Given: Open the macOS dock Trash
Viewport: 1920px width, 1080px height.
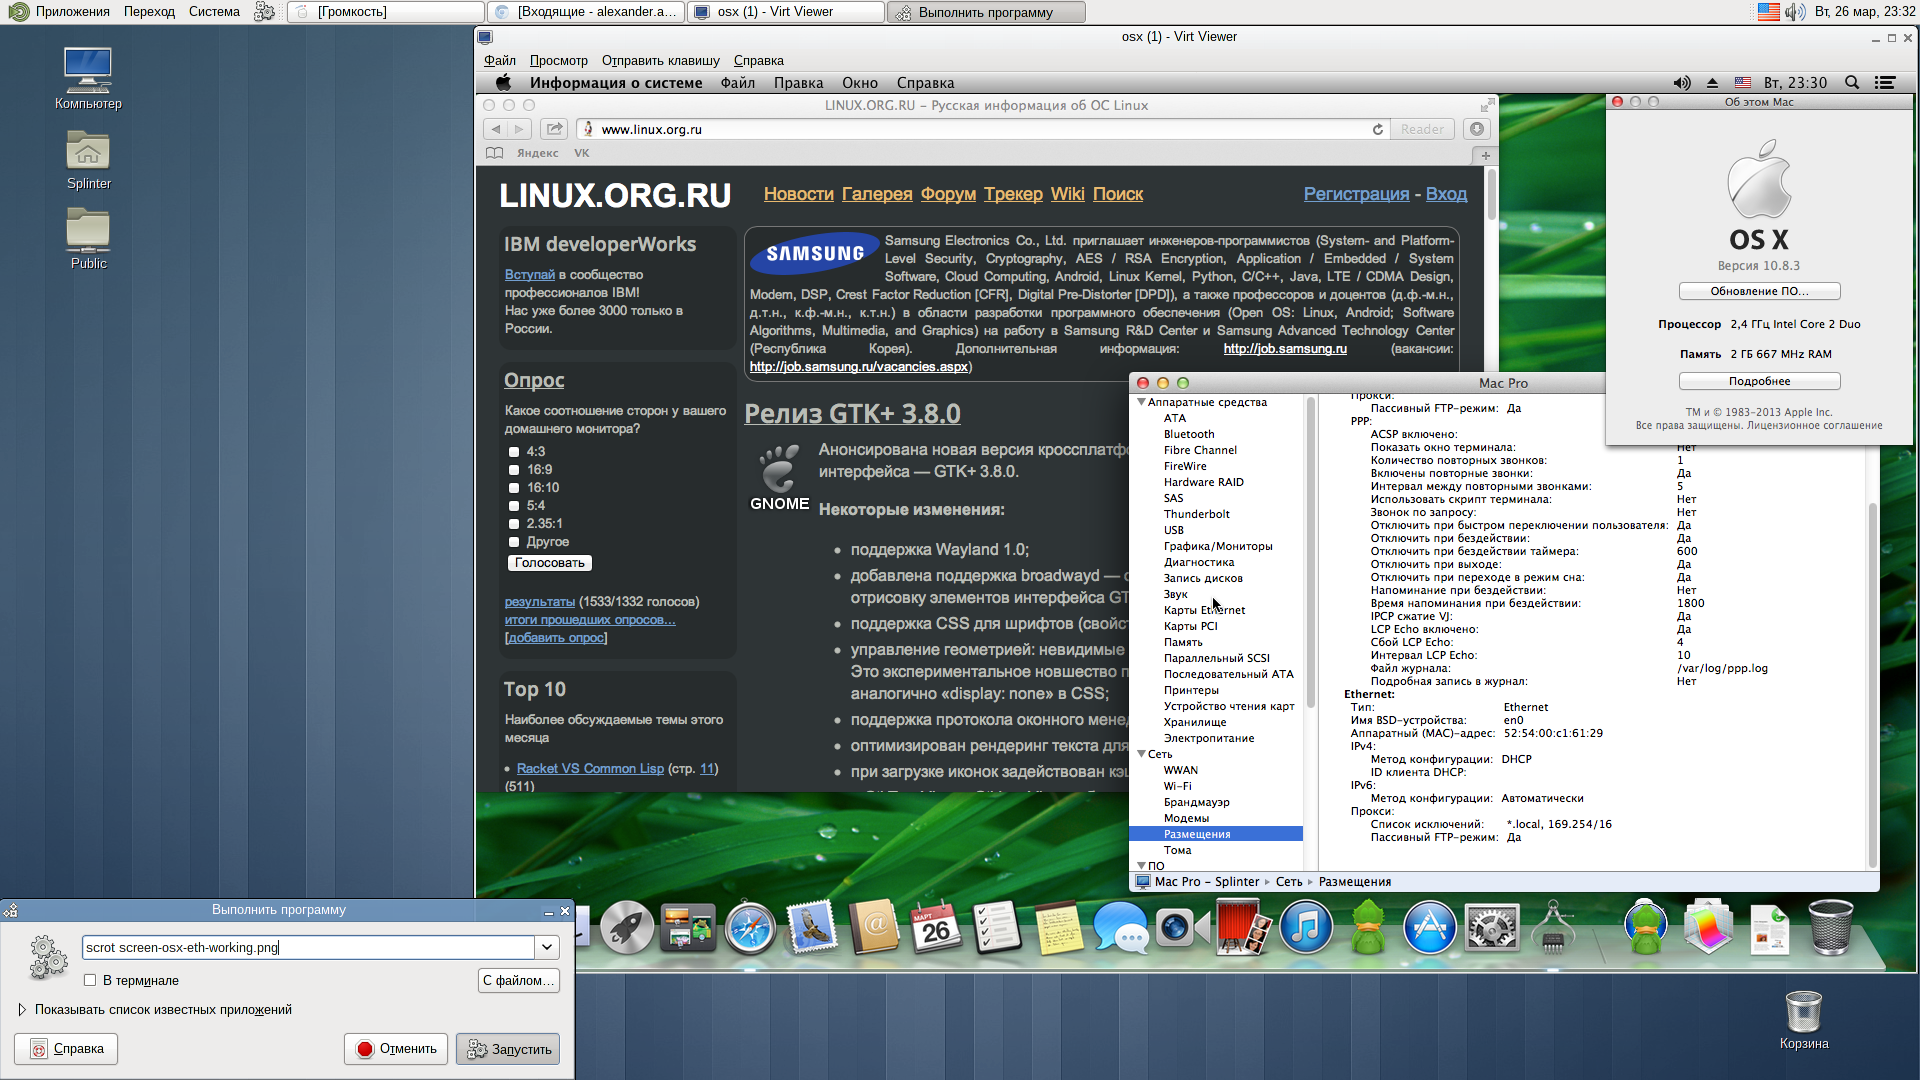Looking at the screenshot, I should (1831, 928).
